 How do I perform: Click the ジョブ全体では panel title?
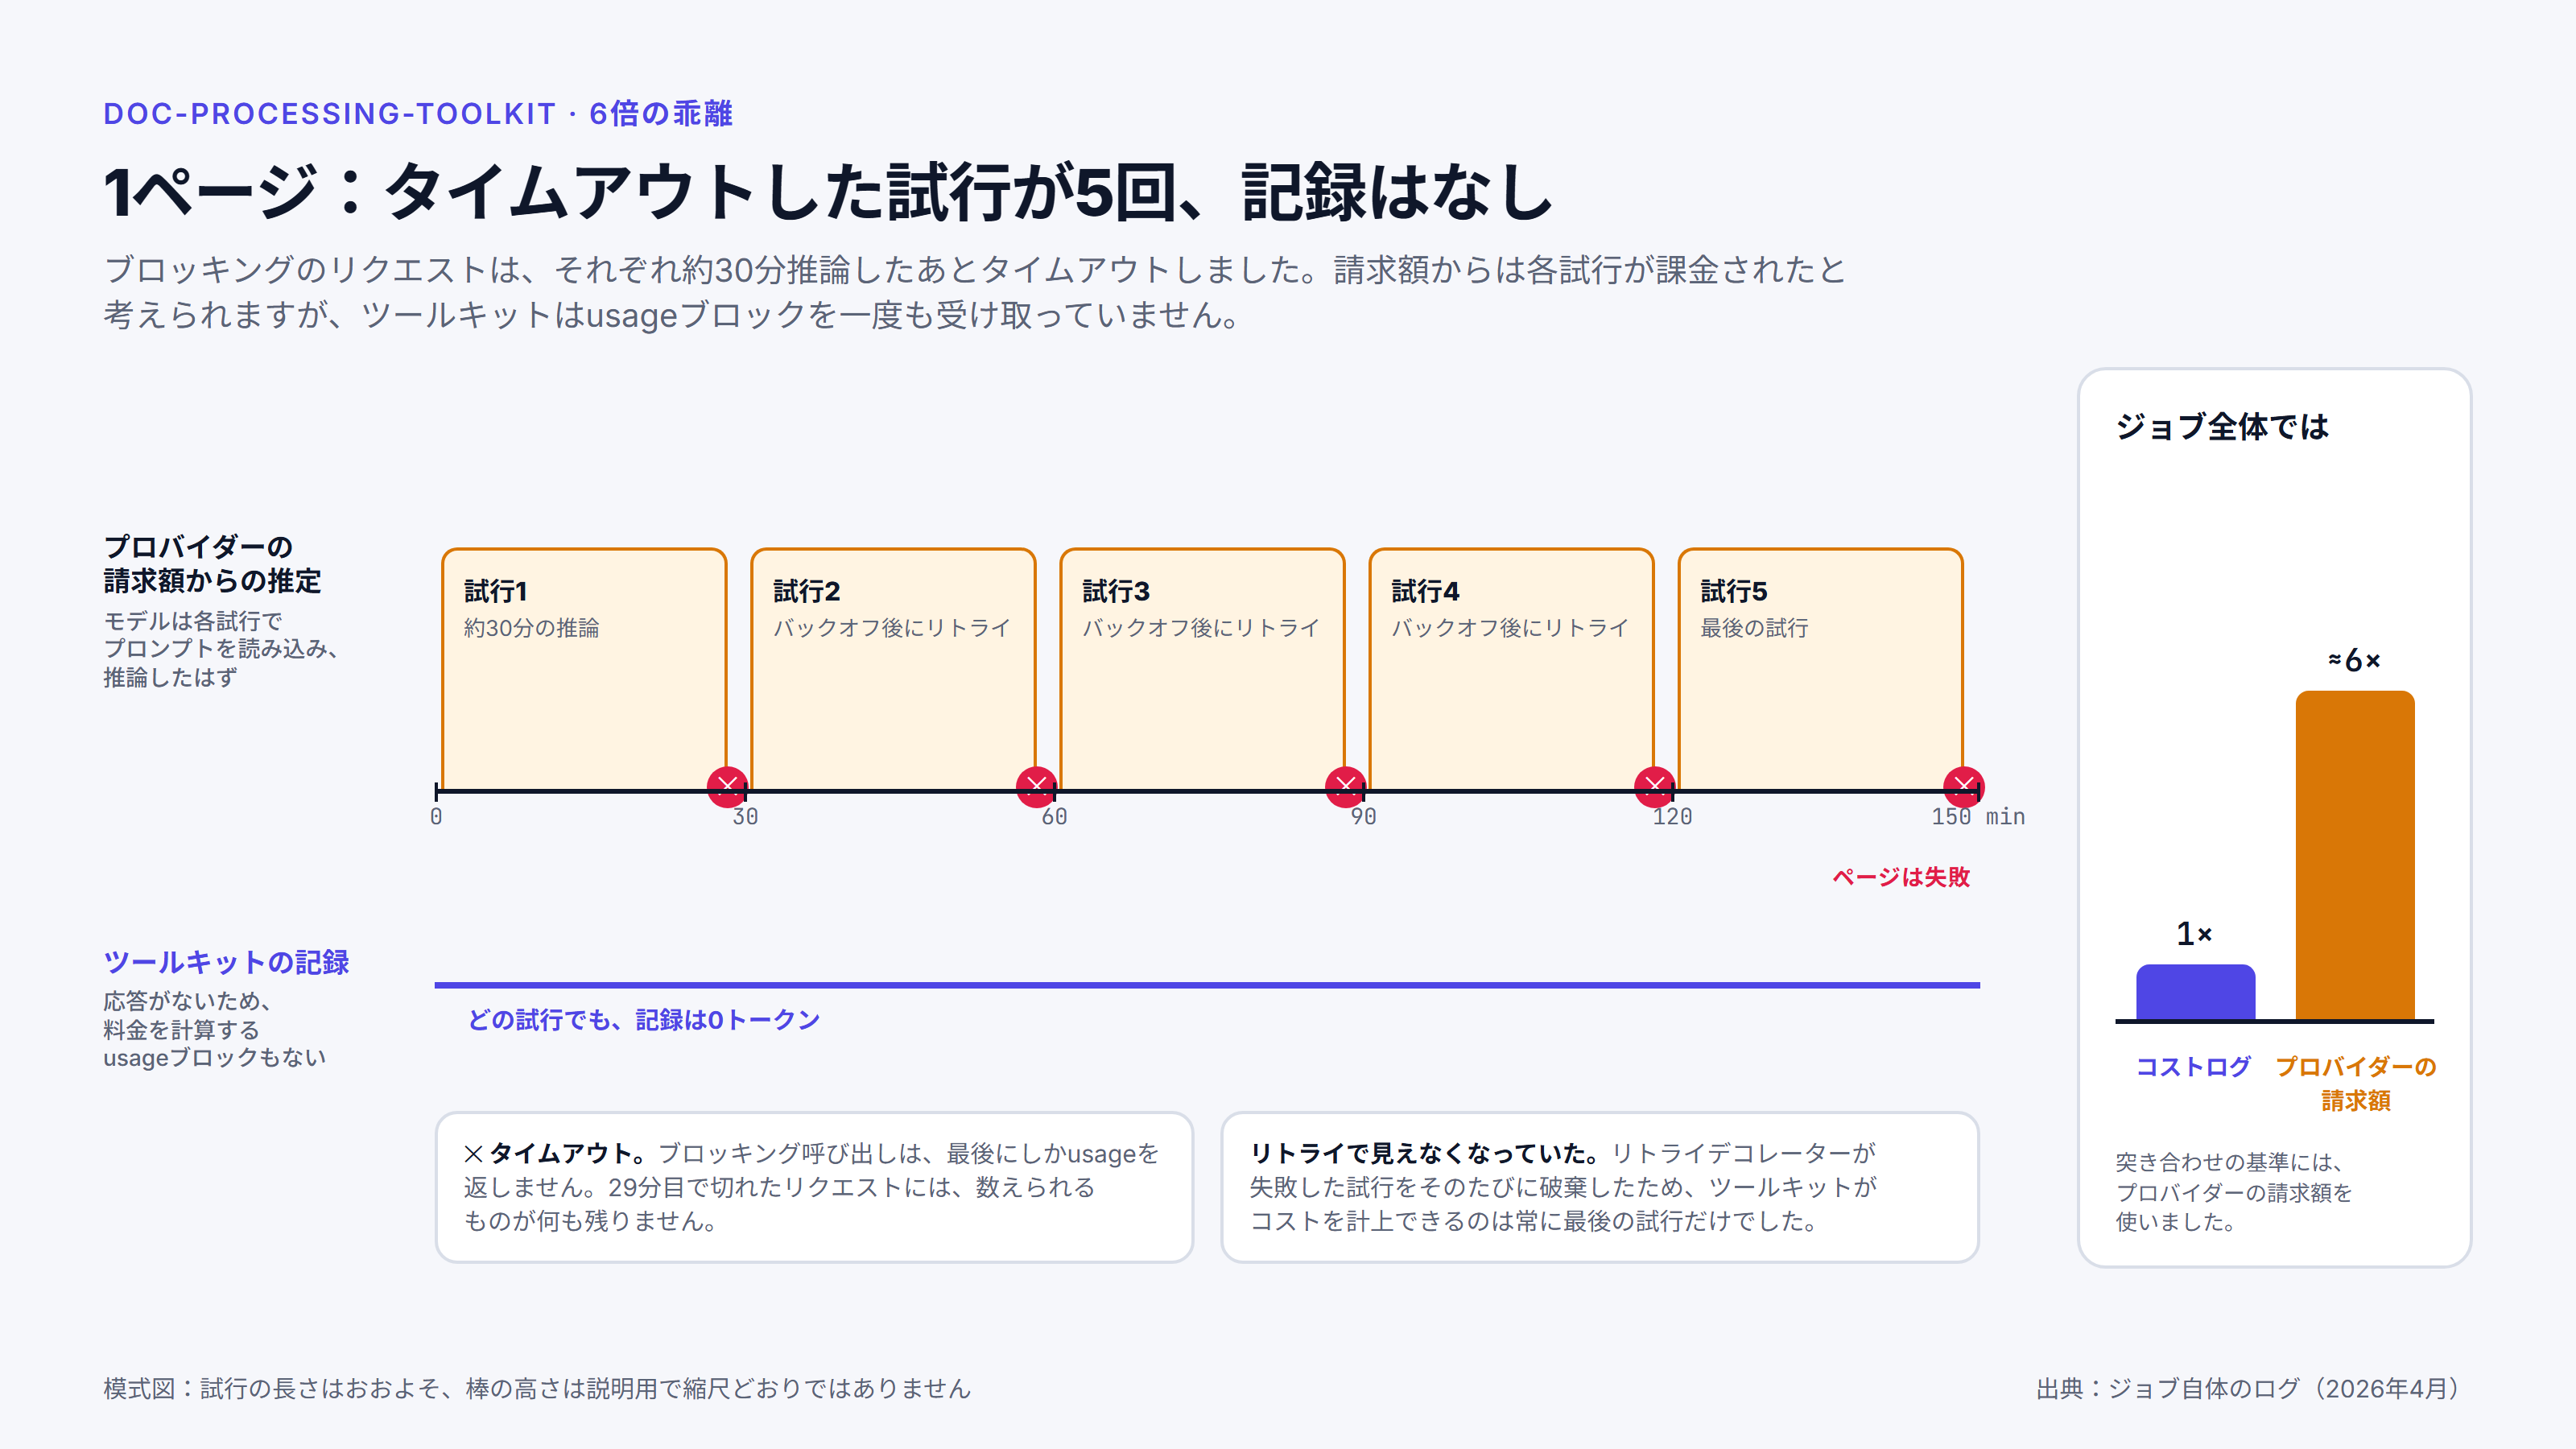pos(2221,427)
